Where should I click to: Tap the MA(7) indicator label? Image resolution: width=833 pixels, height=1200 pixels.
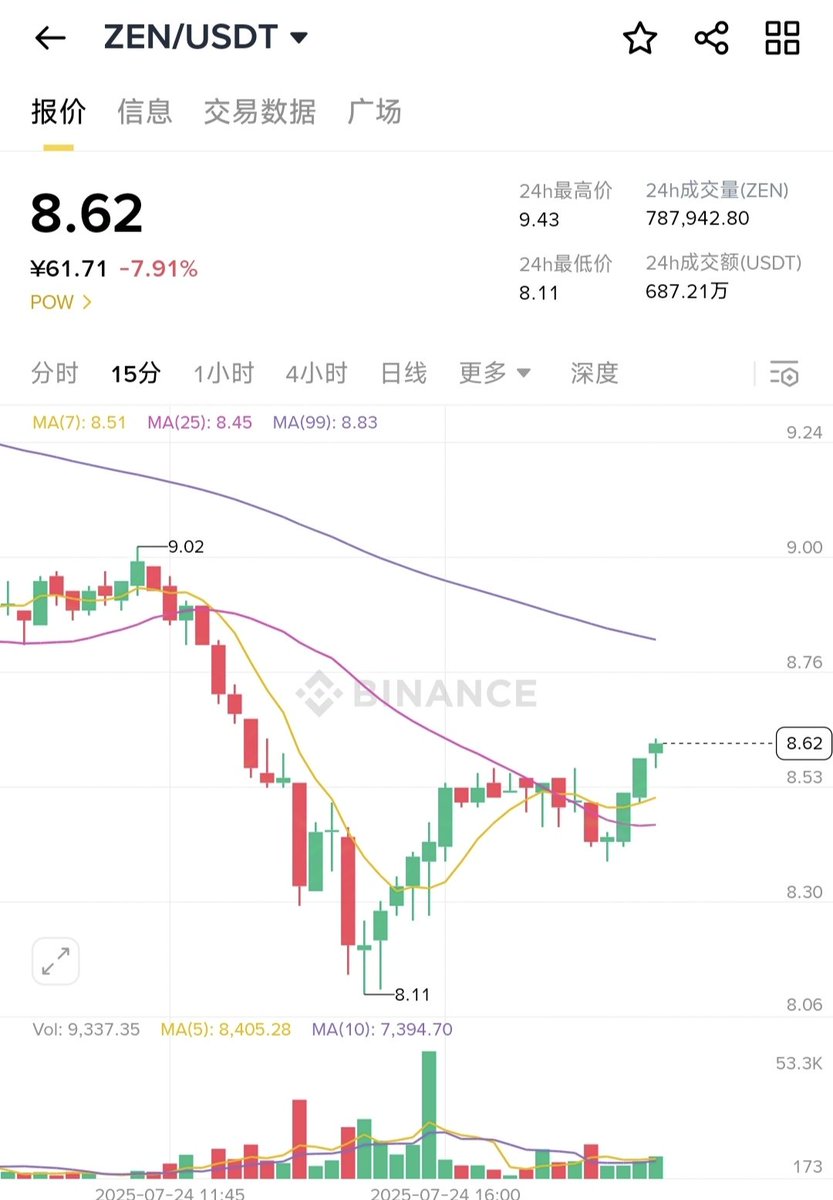pos(79,422)
